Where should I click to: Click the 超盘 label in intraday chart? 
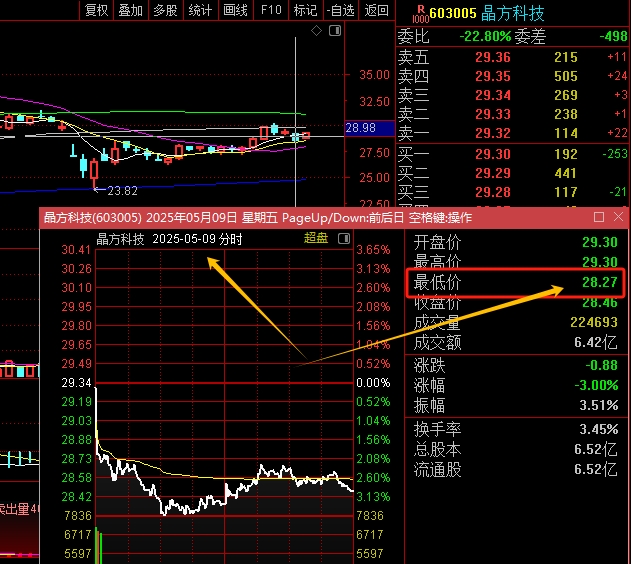[x=316, y=238]
